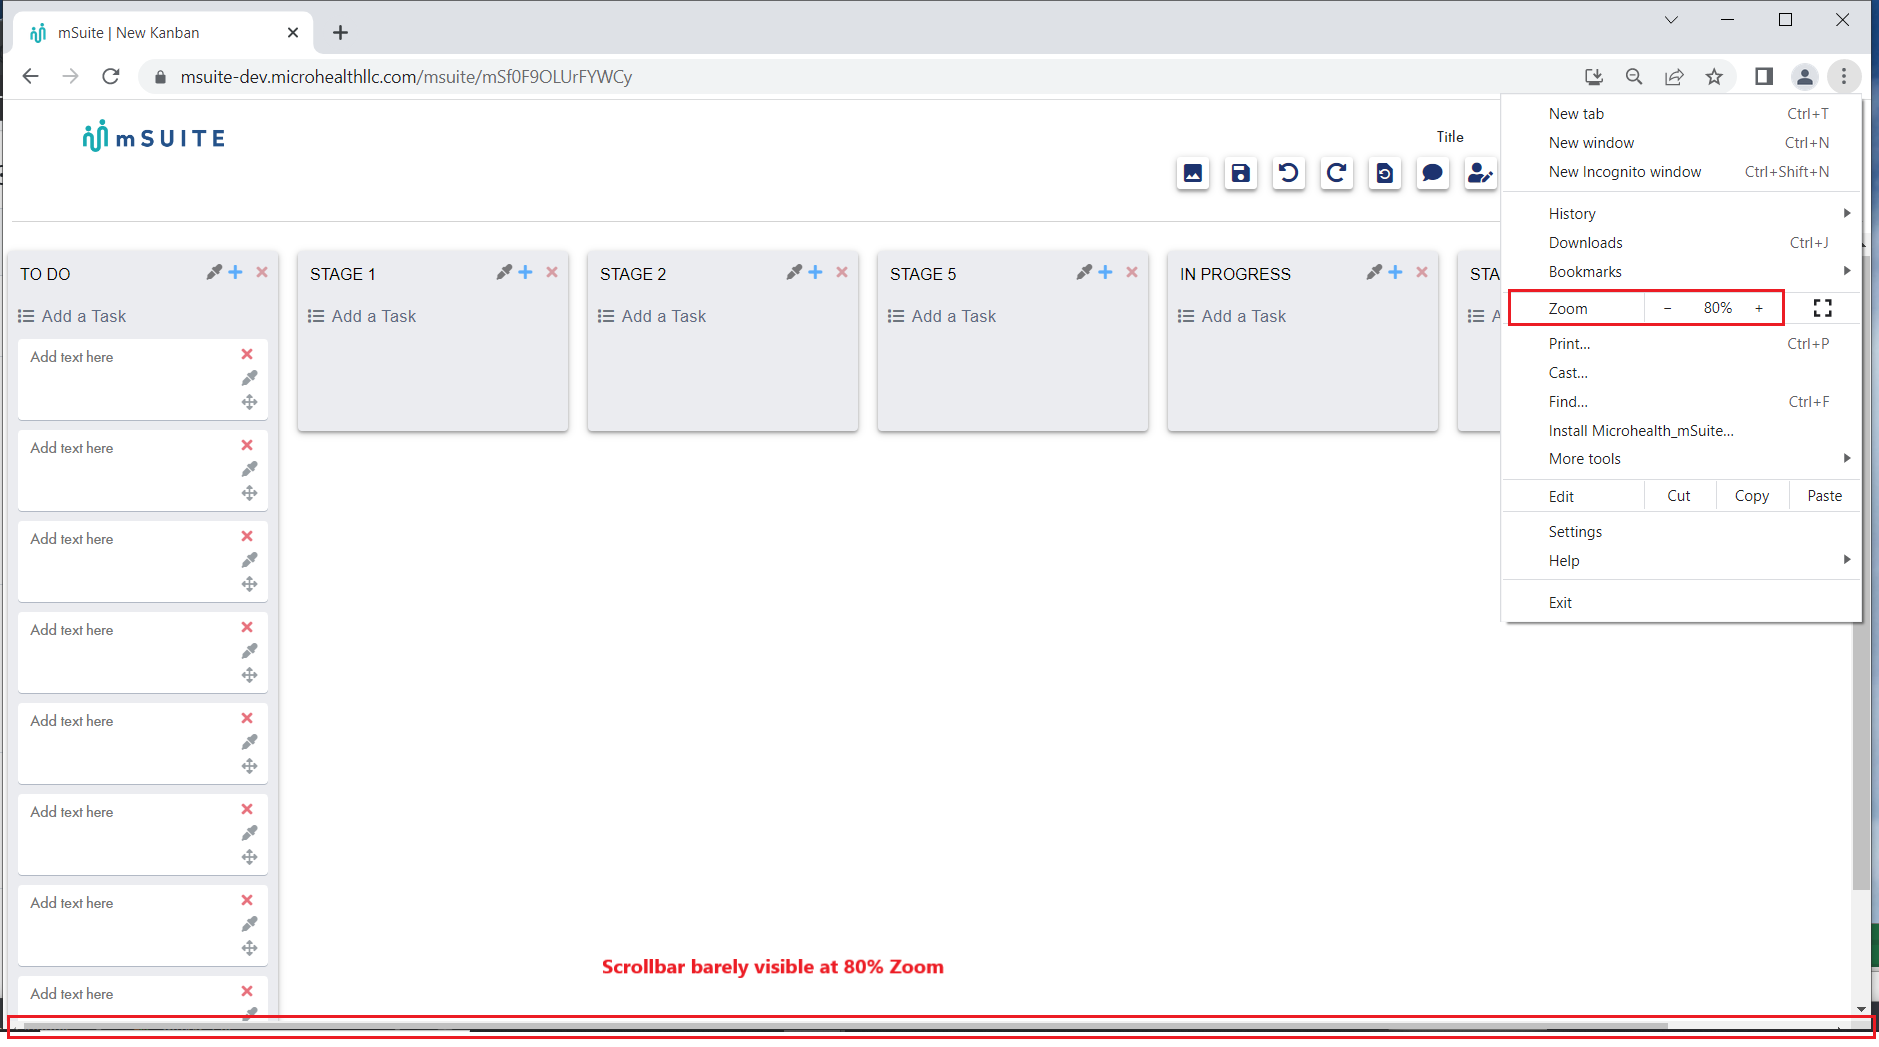The width and height of the screenshot is (1879, 1047).
Task: Export the kanban board as an image
Action: (x=1193, y=173)
